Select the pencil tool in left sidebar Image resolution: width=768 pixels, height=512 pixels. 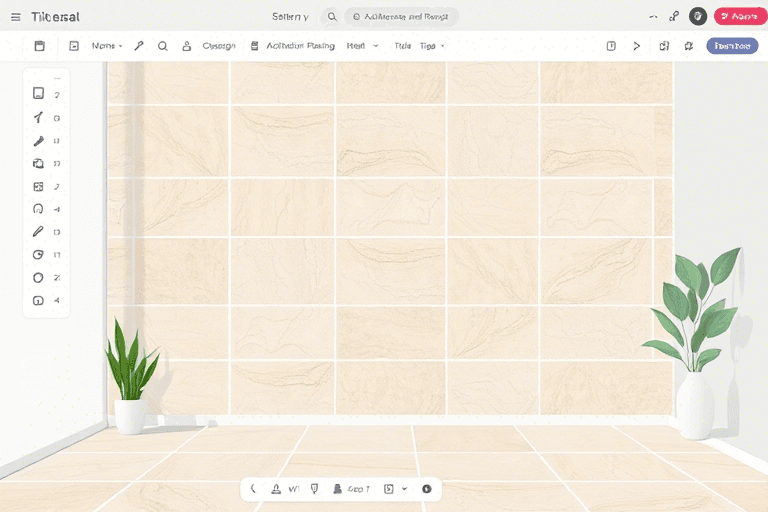click(x=38, y=232)
